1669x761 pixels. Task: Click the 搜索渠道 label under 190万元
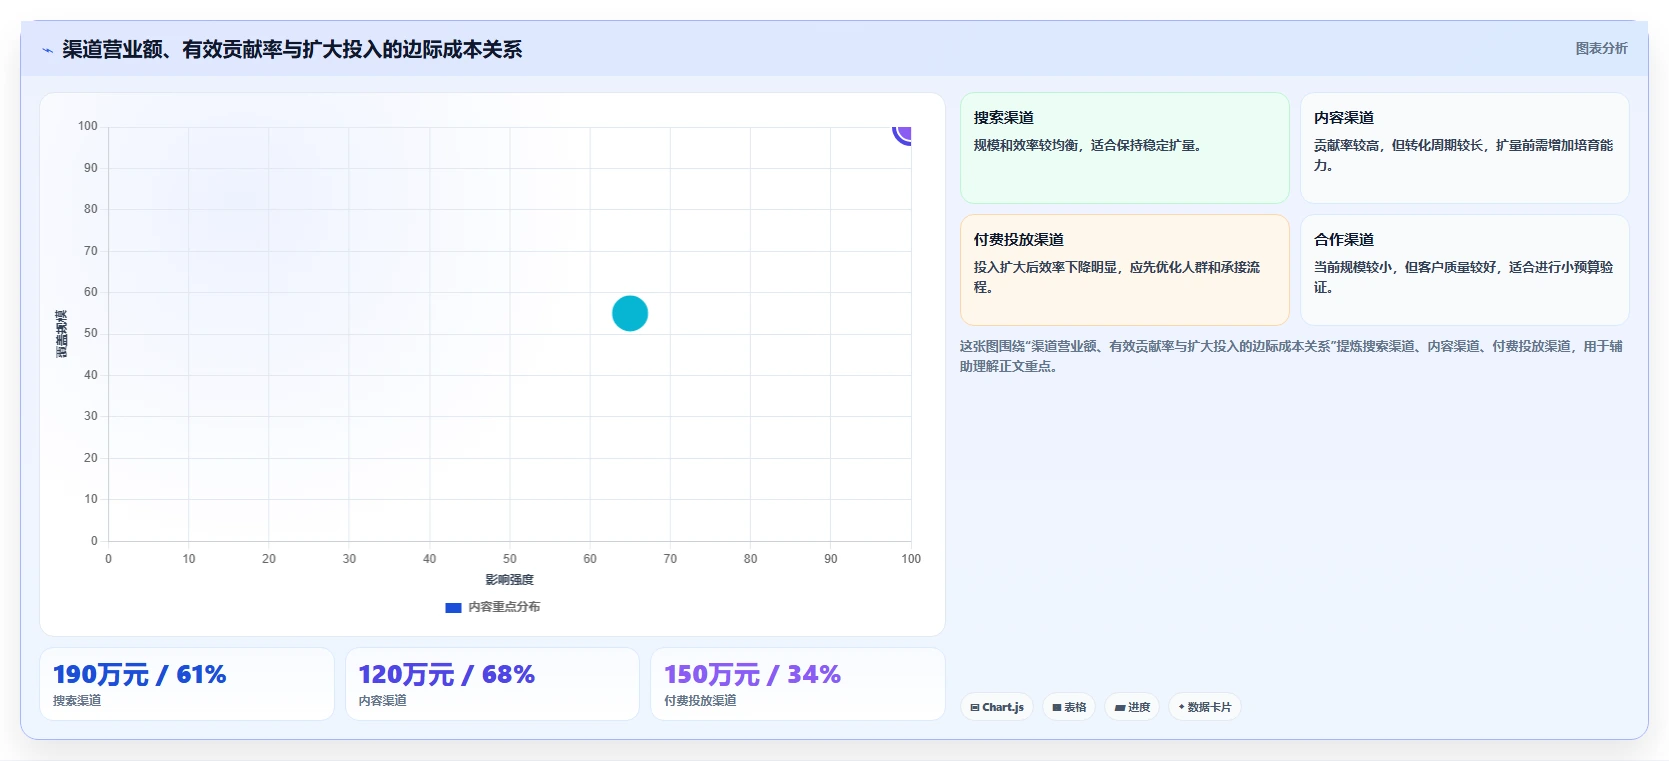pyautogui.click(x=77, y=701)
